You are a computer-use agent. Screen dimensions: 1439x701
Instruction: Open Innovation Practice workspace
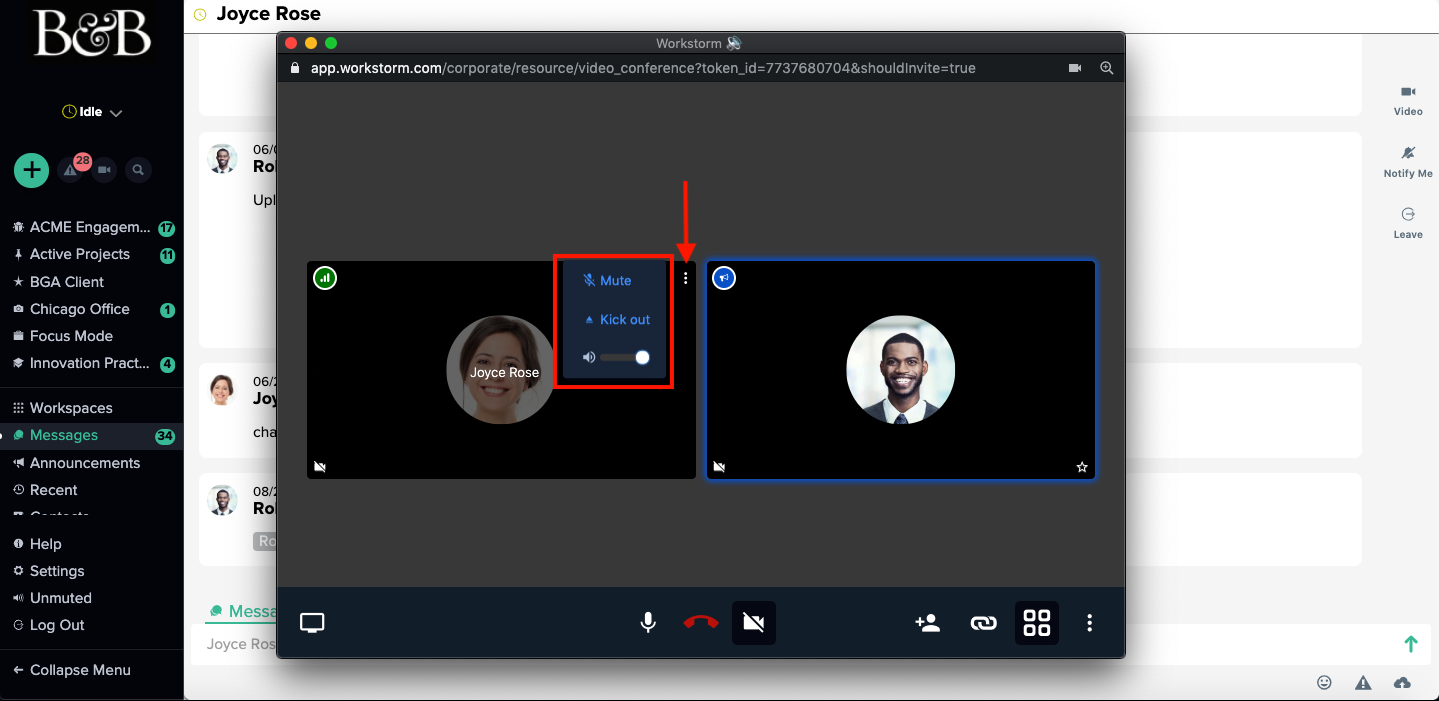click(90, 363)
